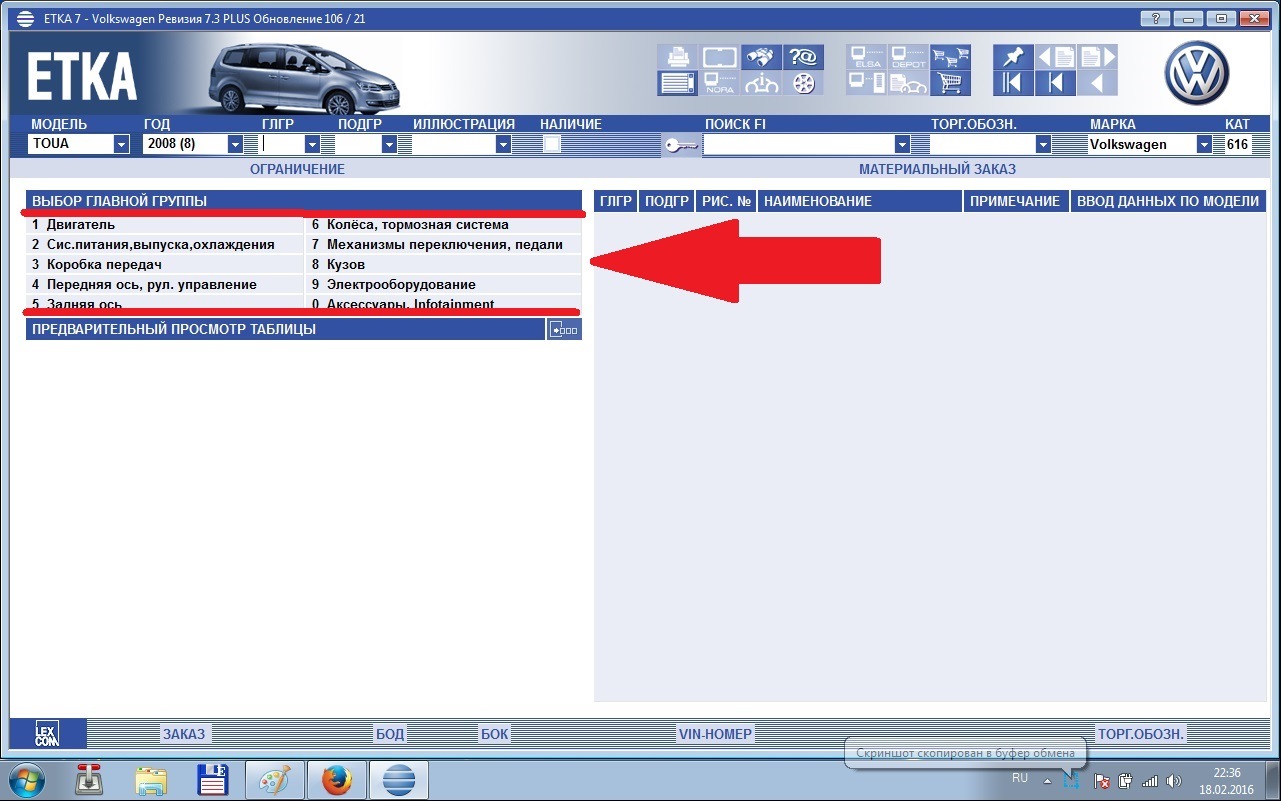
Task: Expand the ТОРГ.ОБОЗН. dropdown at top
Action: click(x=1043, y=144)
